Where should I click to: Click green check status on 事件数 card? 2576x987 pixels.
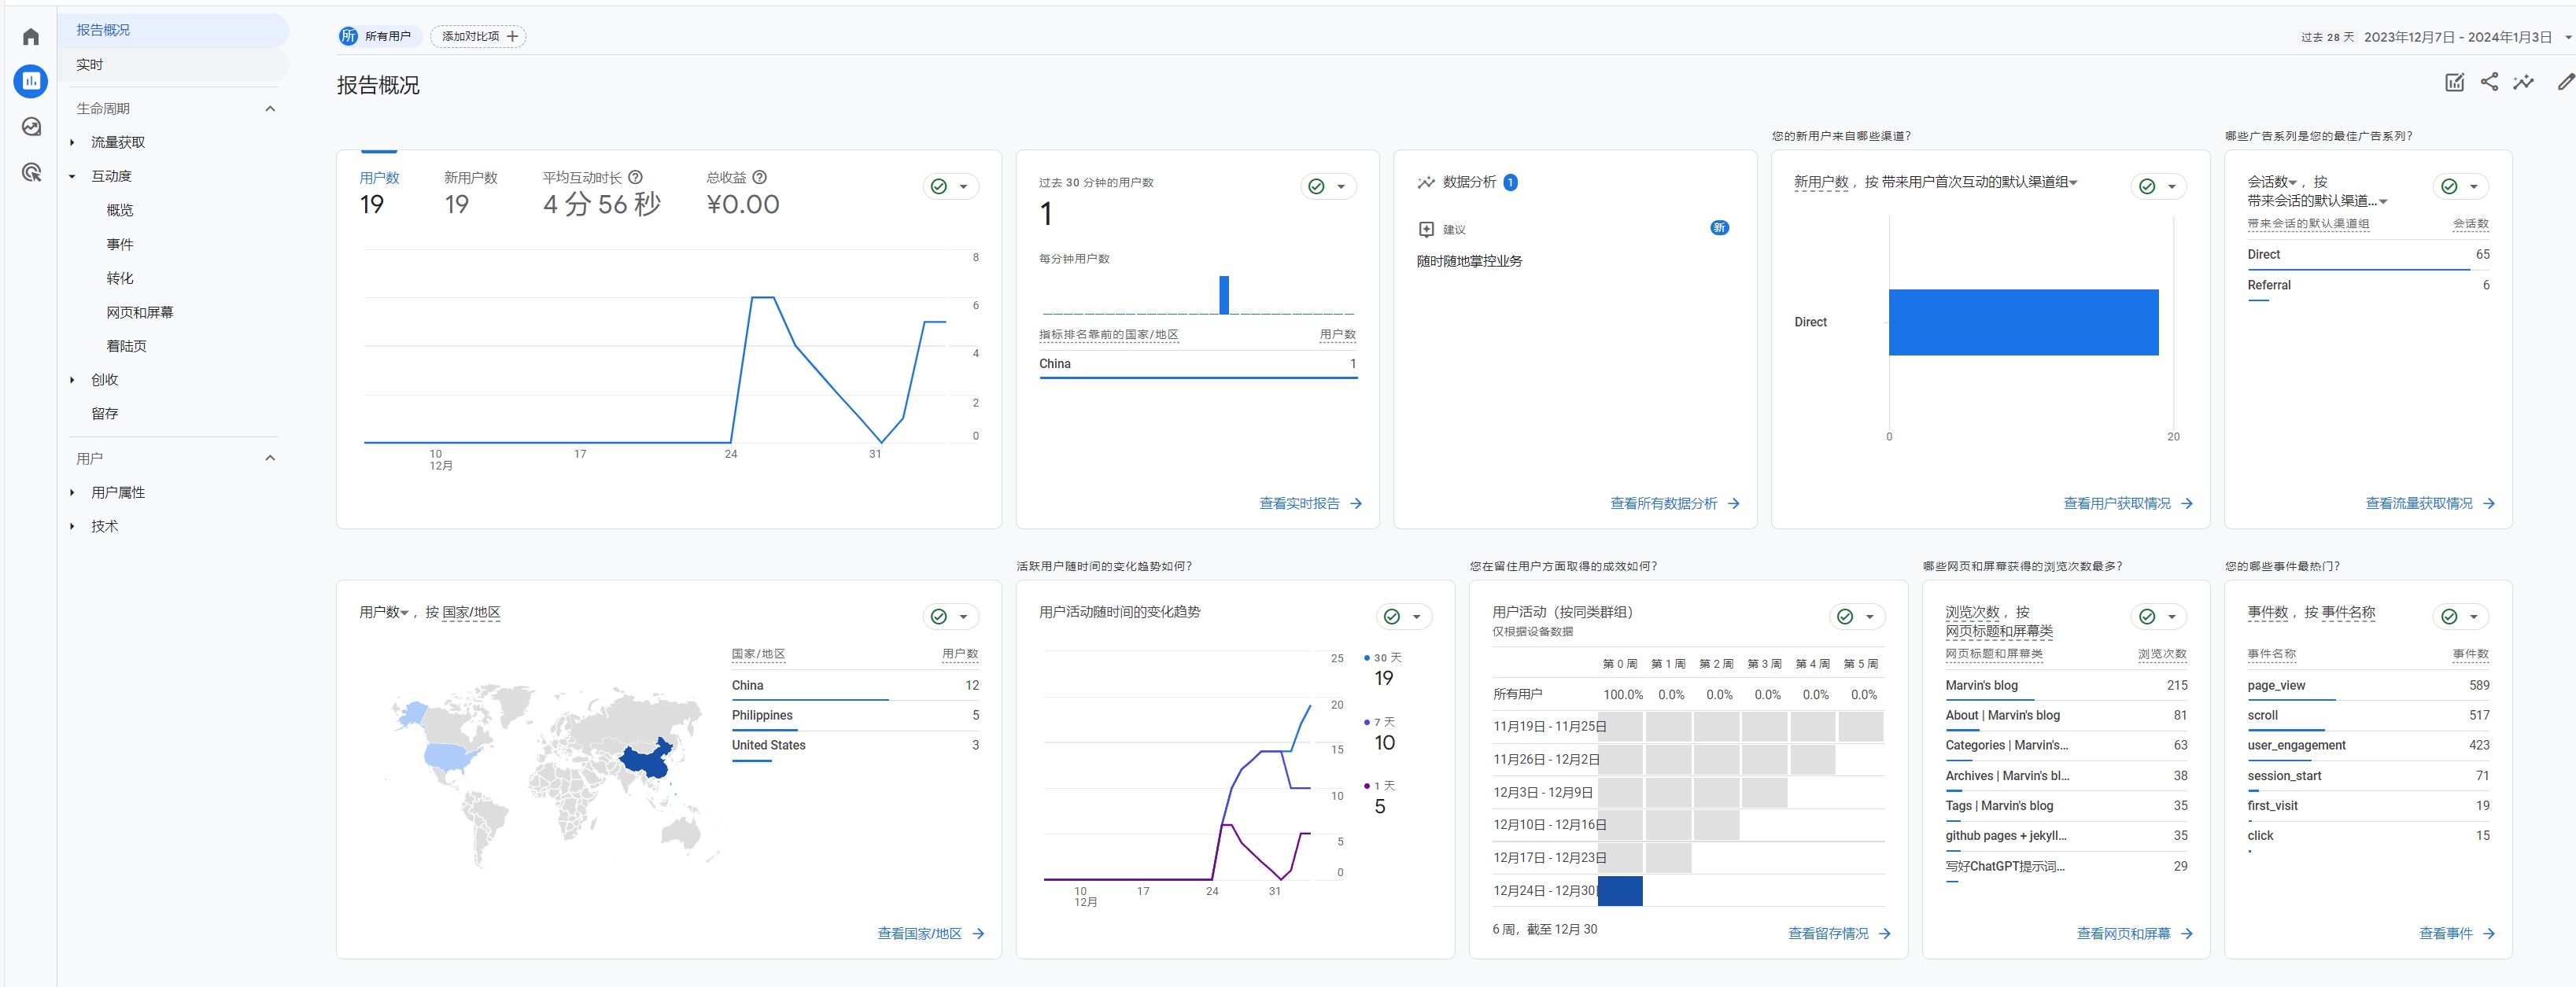coord(2449,616)
